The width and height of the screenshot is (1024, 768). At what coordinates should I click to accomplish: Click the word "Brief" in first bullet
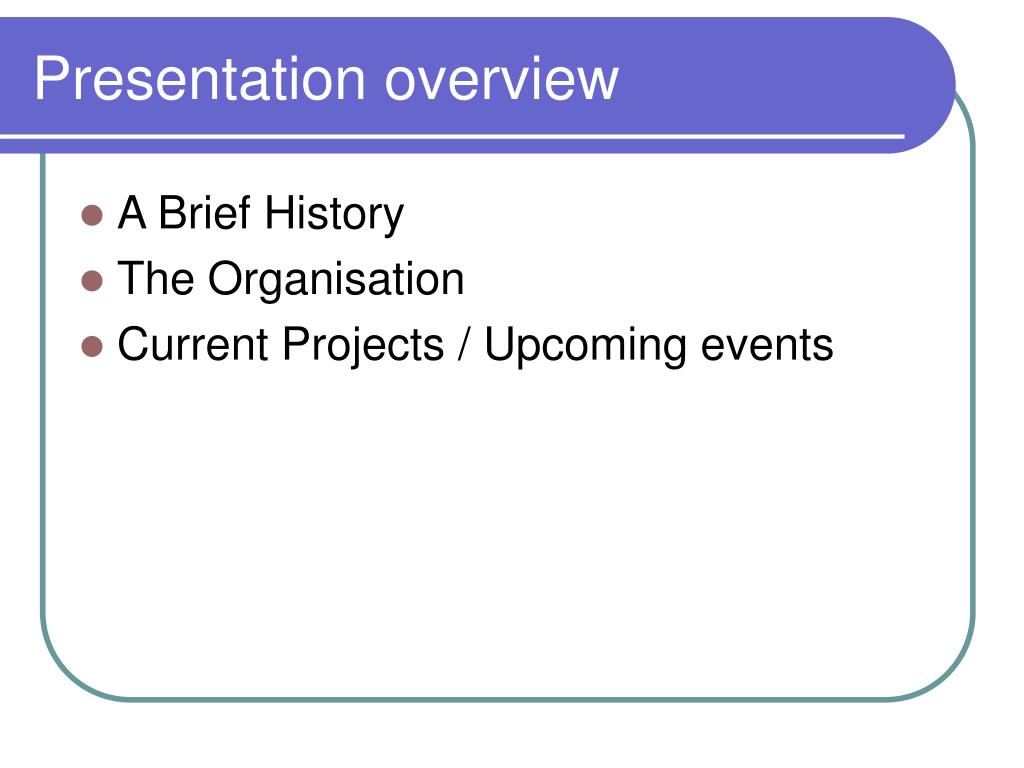point(204,212)
